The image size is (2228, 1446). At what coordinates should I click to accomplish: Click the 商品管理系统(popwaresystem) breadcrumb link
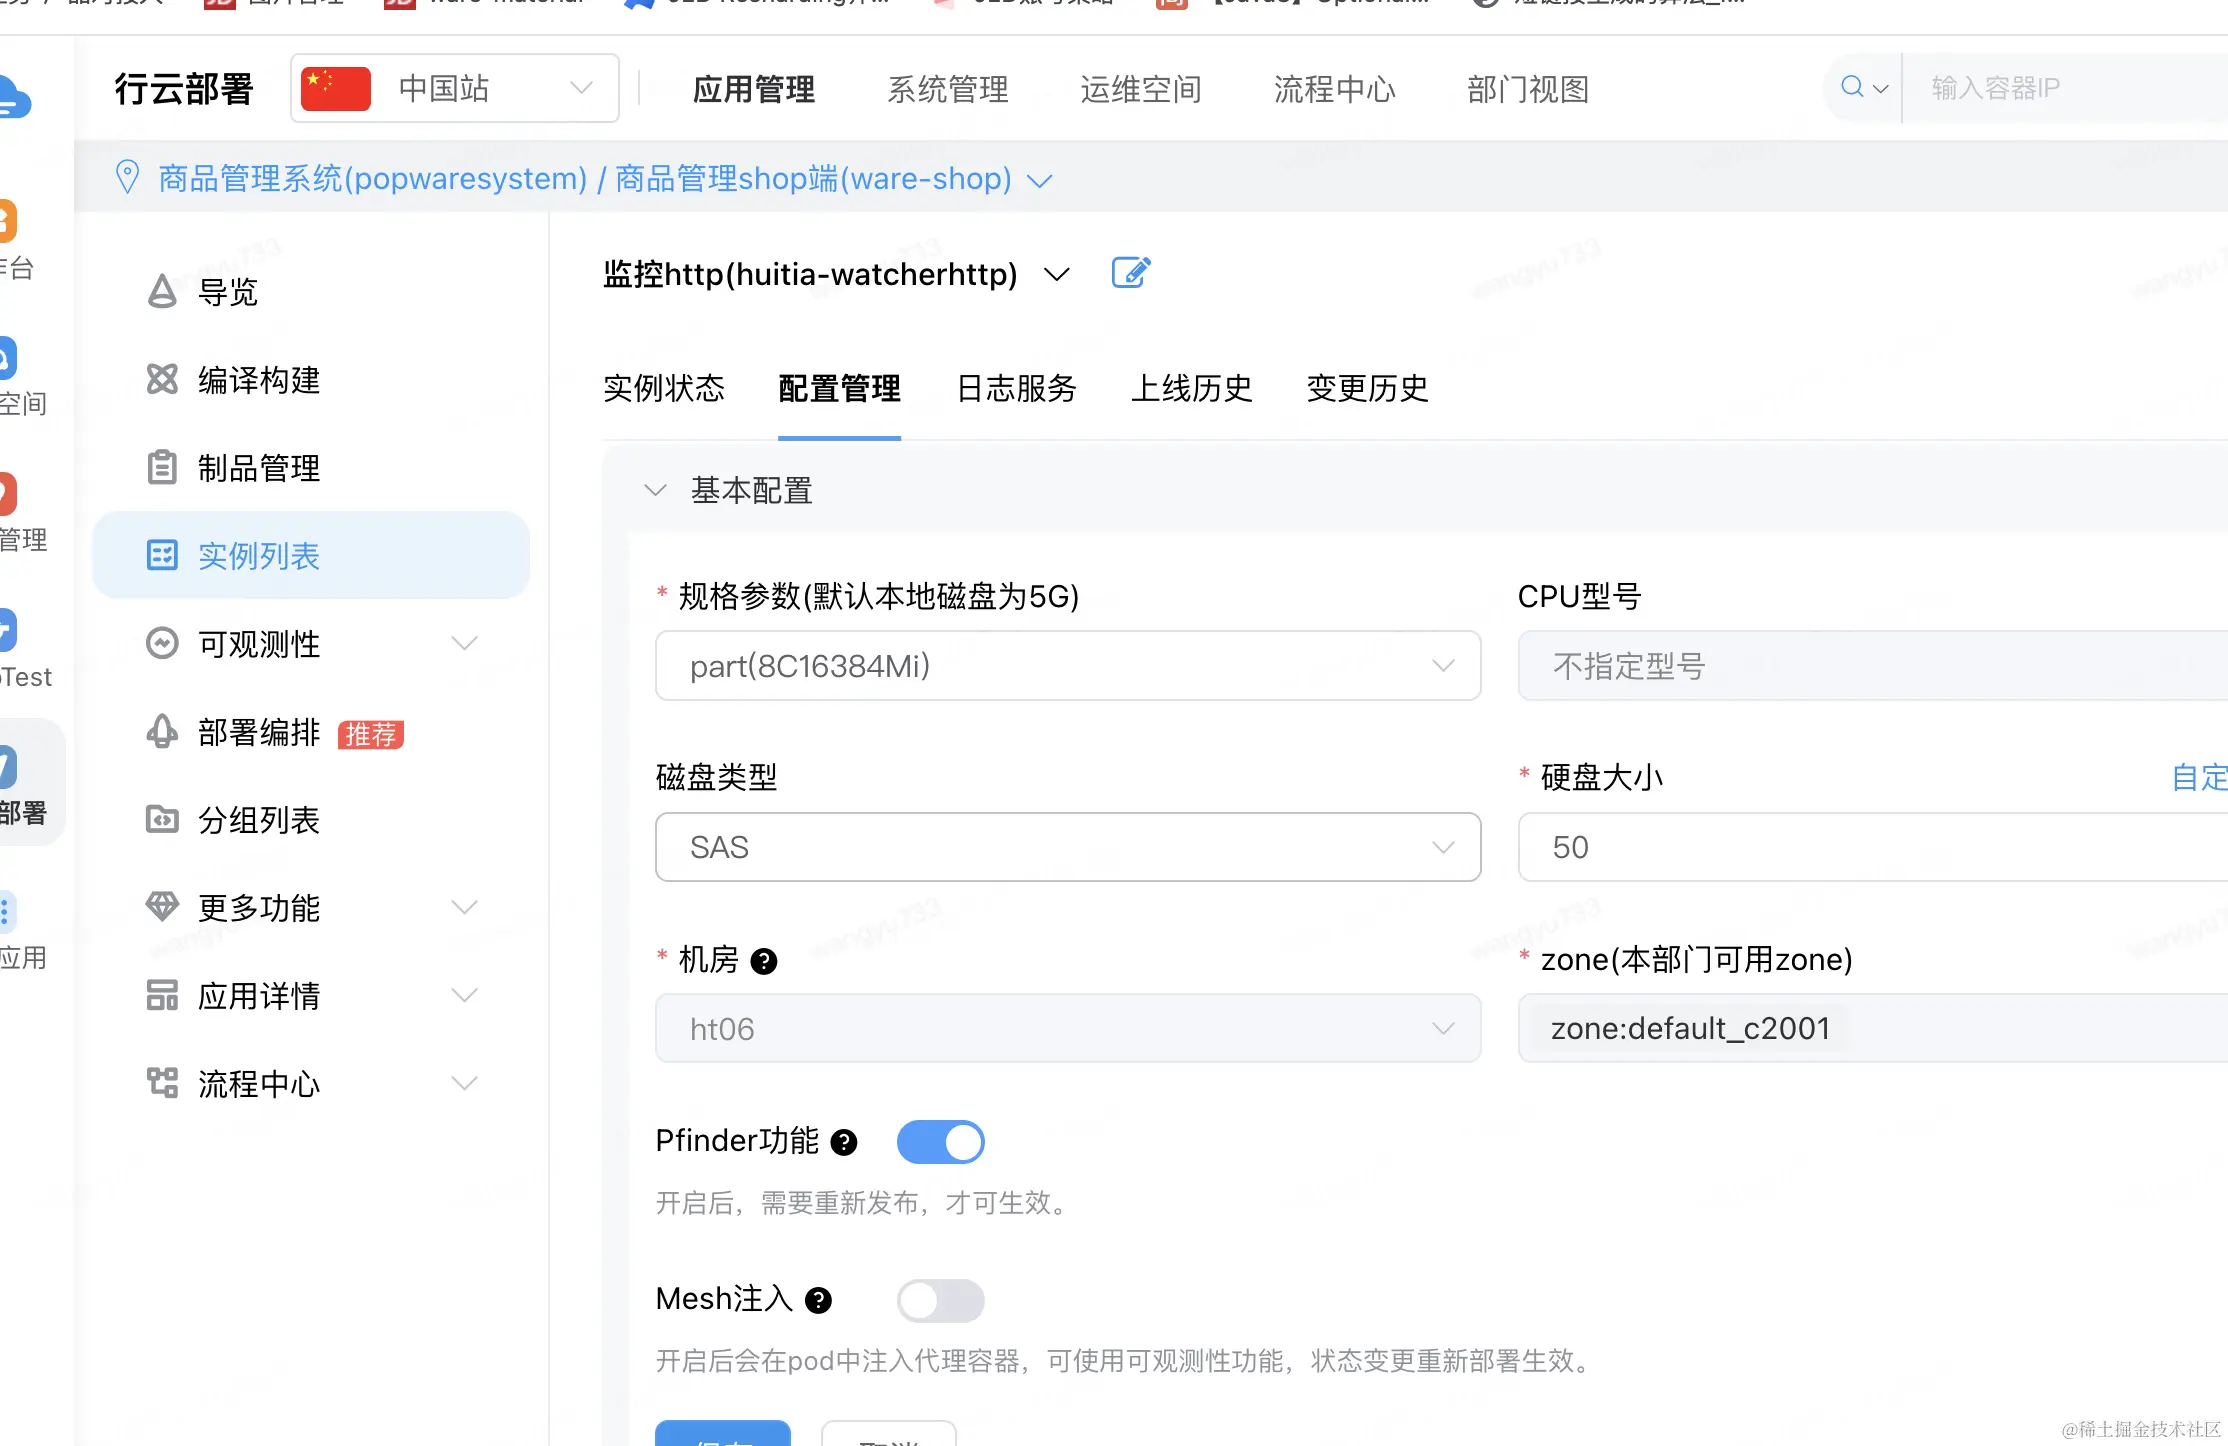point(372,178)
